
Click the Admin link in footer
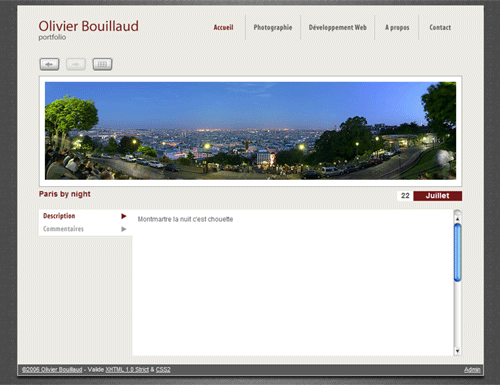472,370
